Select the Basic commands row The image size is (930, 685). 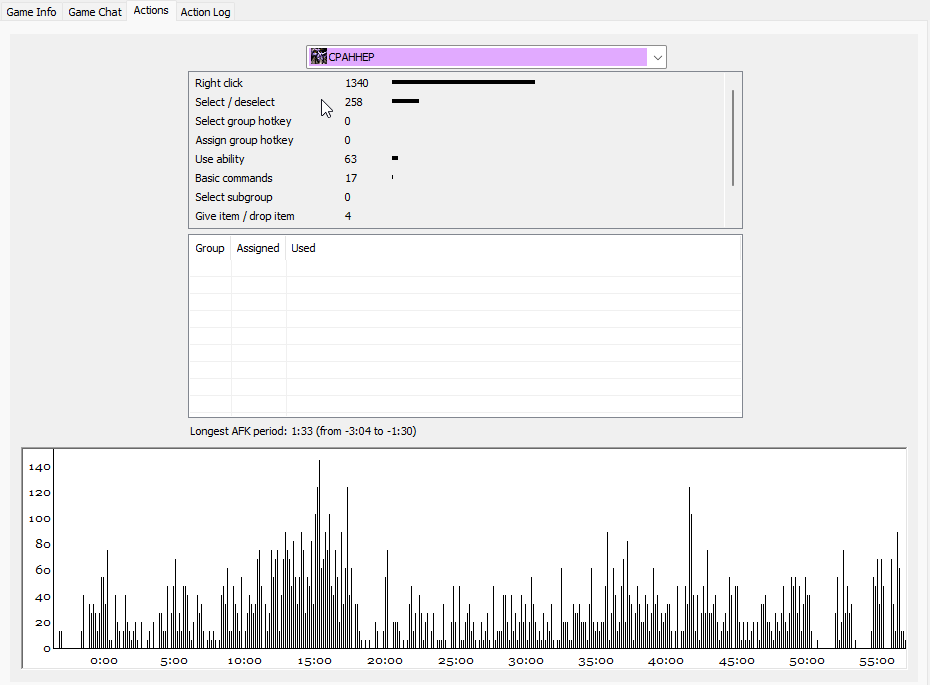457,178
